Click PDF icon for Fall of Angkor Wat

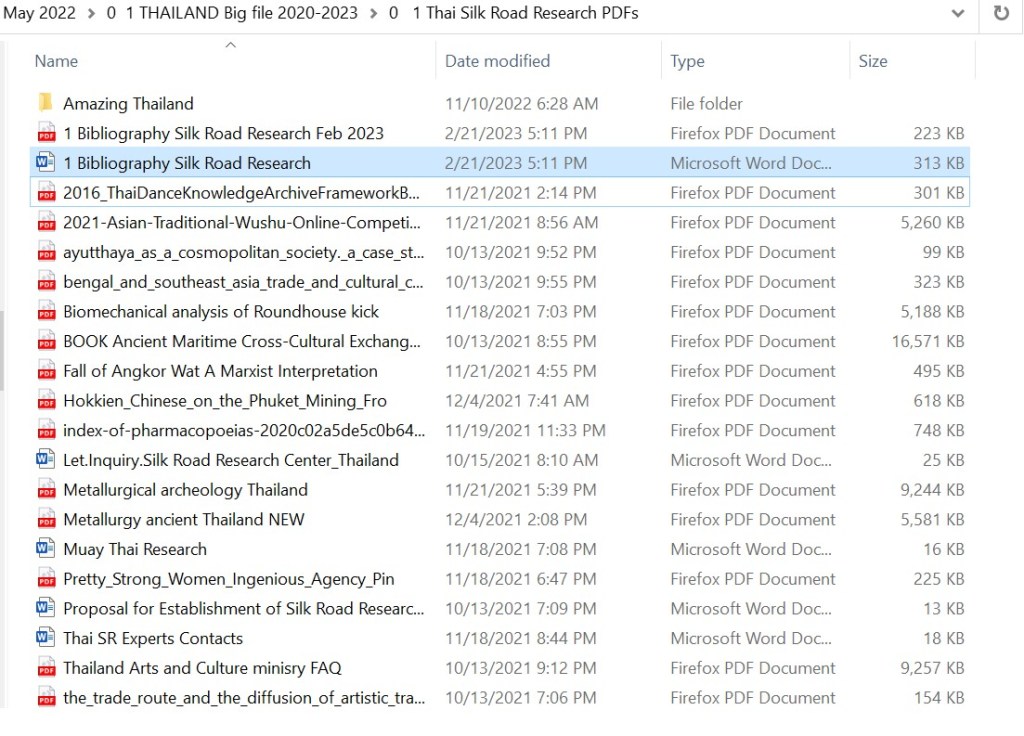(45, 371)
